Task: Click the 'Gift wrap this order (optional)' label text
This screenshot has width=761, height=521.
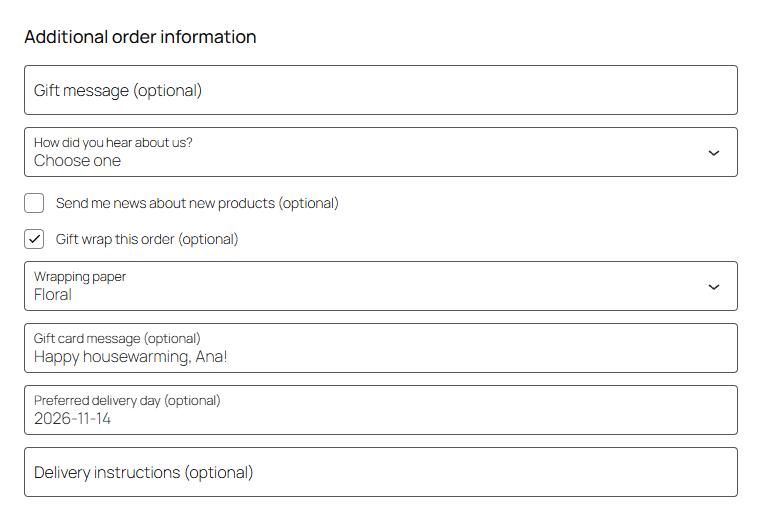Action: click(x=147, y=239)
